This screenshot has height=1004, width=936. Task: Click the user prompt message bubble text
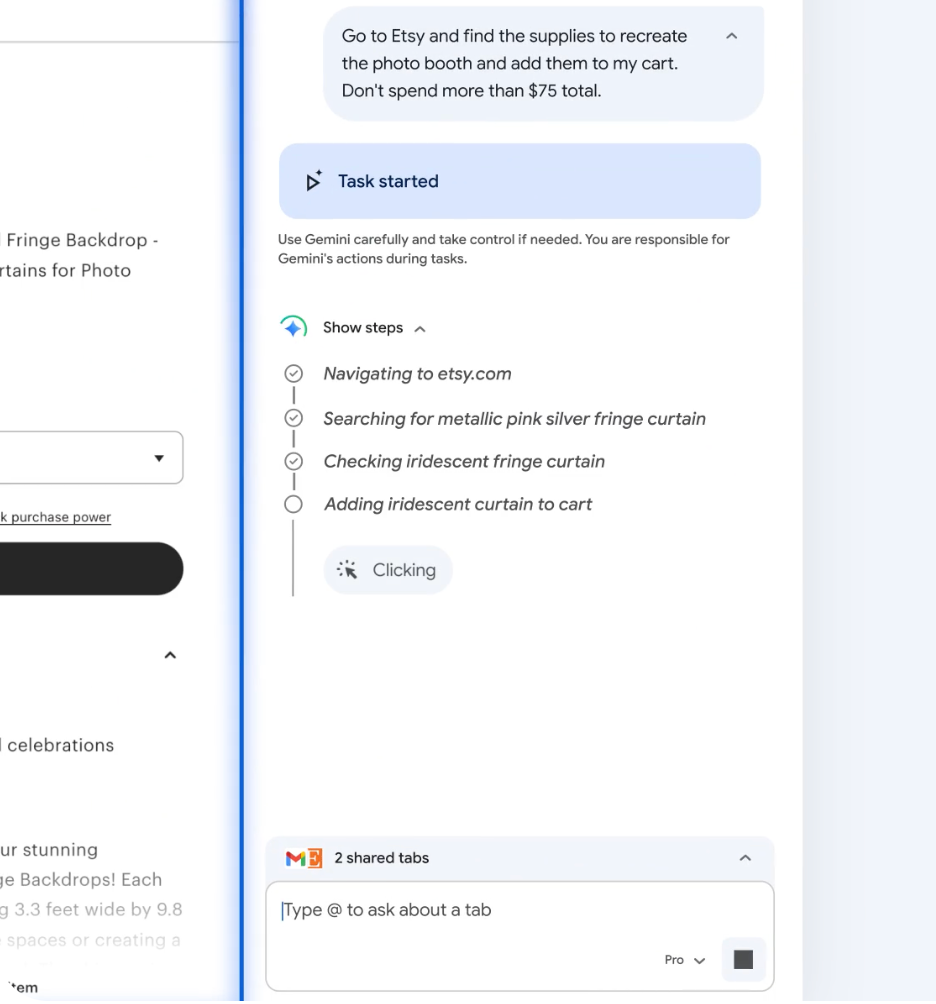(514, 63)
